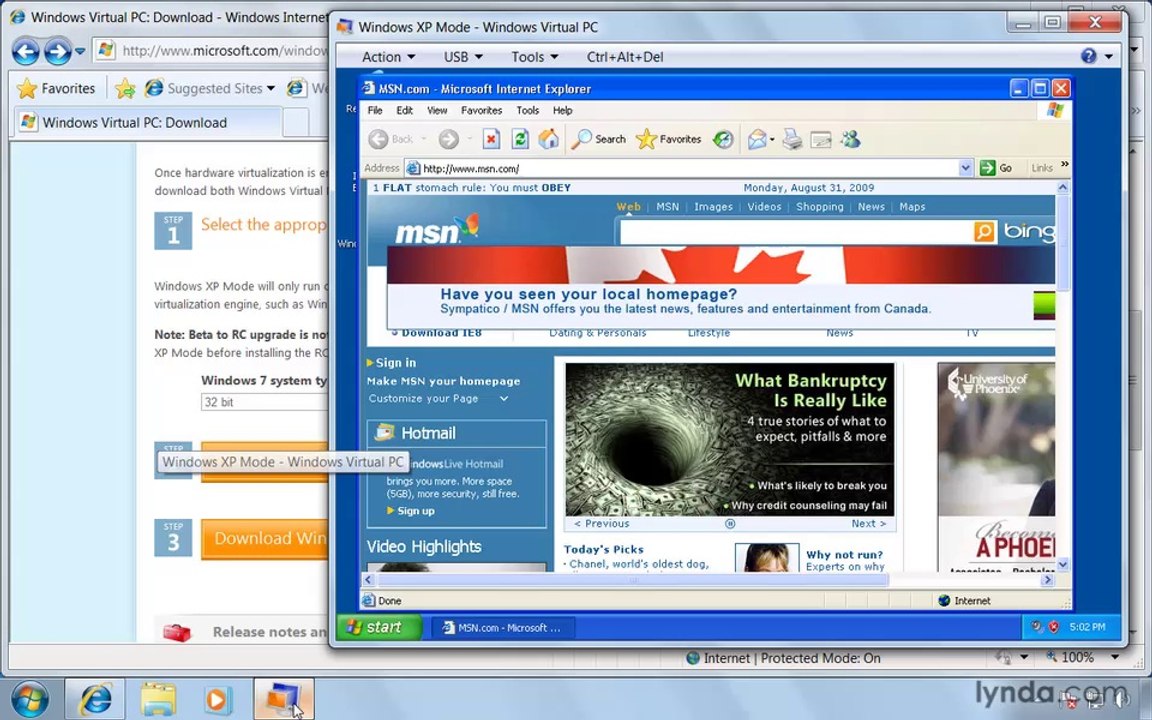Open Search in the XP IE toolbar
1152x720 pixels.
coord(599,139)
